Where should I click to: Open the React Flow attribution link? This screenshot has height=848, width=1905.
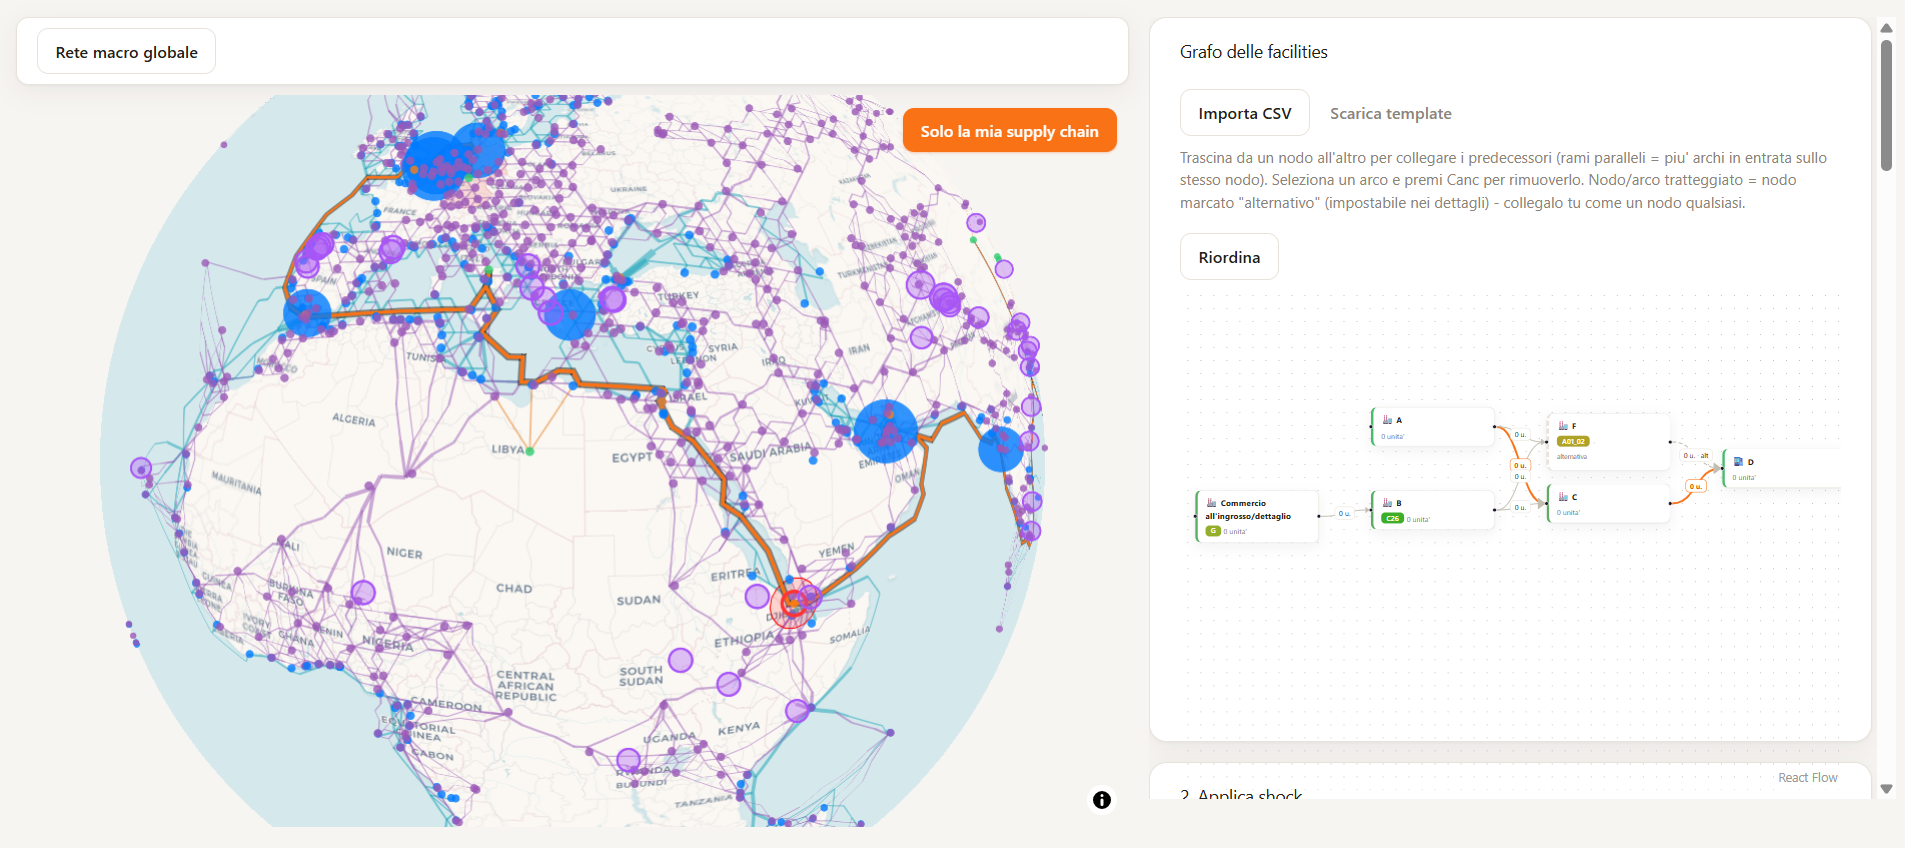[x=1807, y=778]
